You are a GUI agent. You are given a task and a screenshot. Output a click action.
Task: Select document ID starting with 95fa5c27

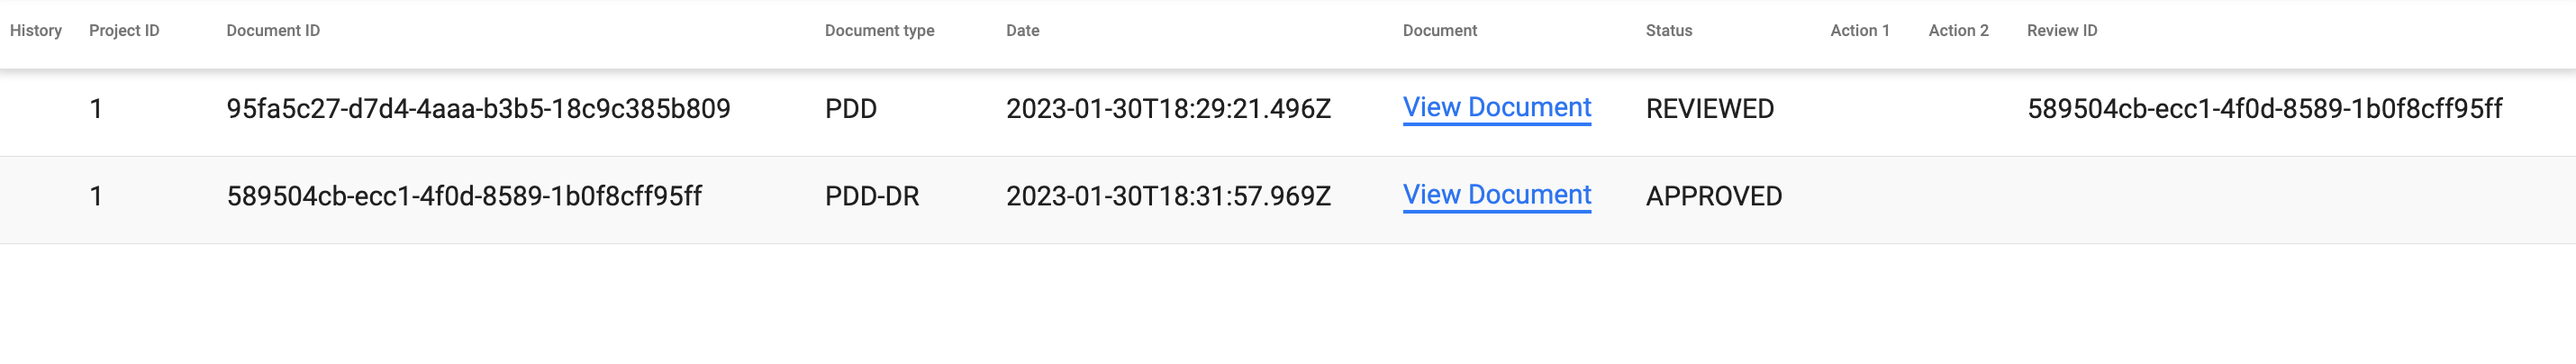(478, 109)
